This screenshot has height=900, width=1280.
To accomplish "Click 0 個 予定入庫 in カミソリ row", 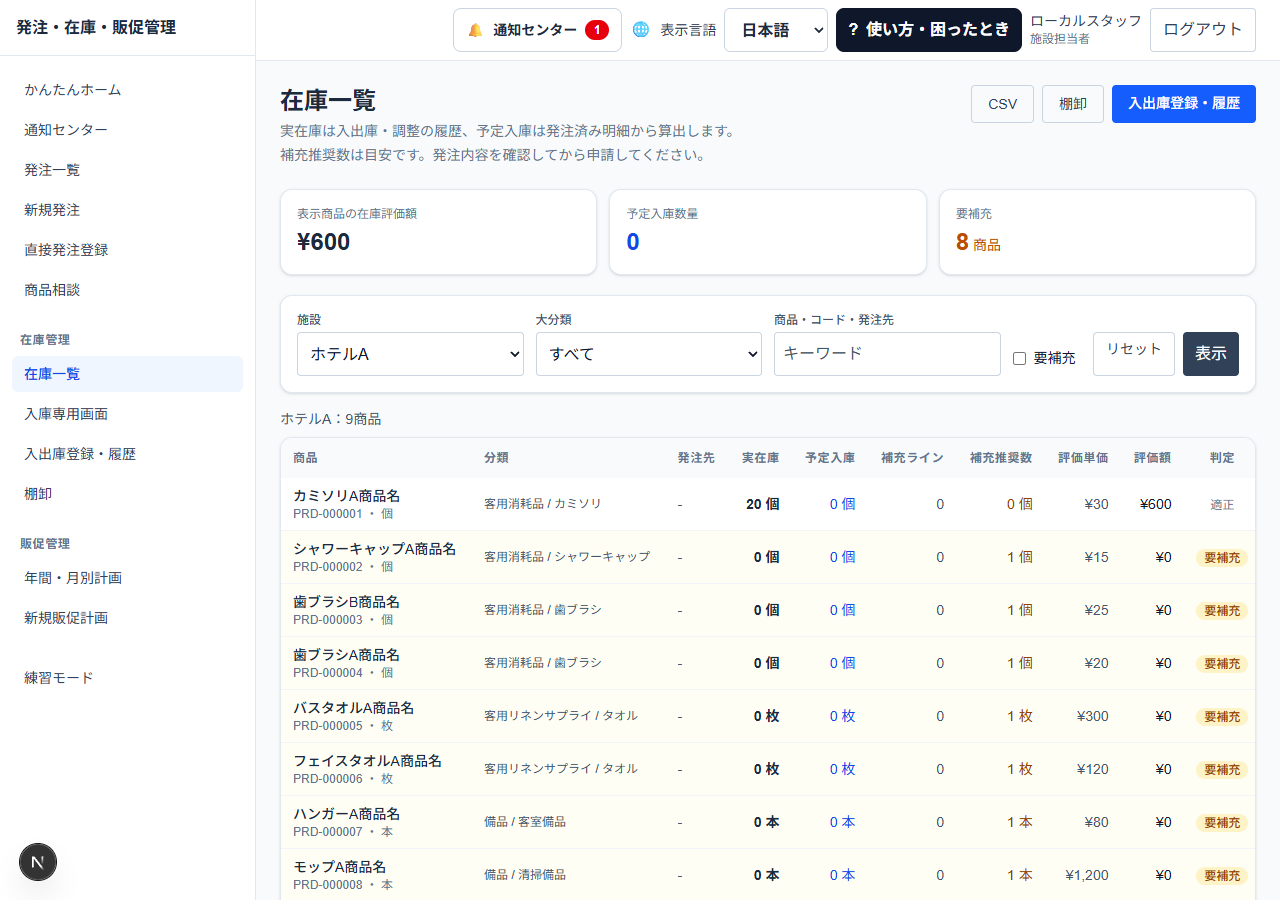I will point(842,504).
